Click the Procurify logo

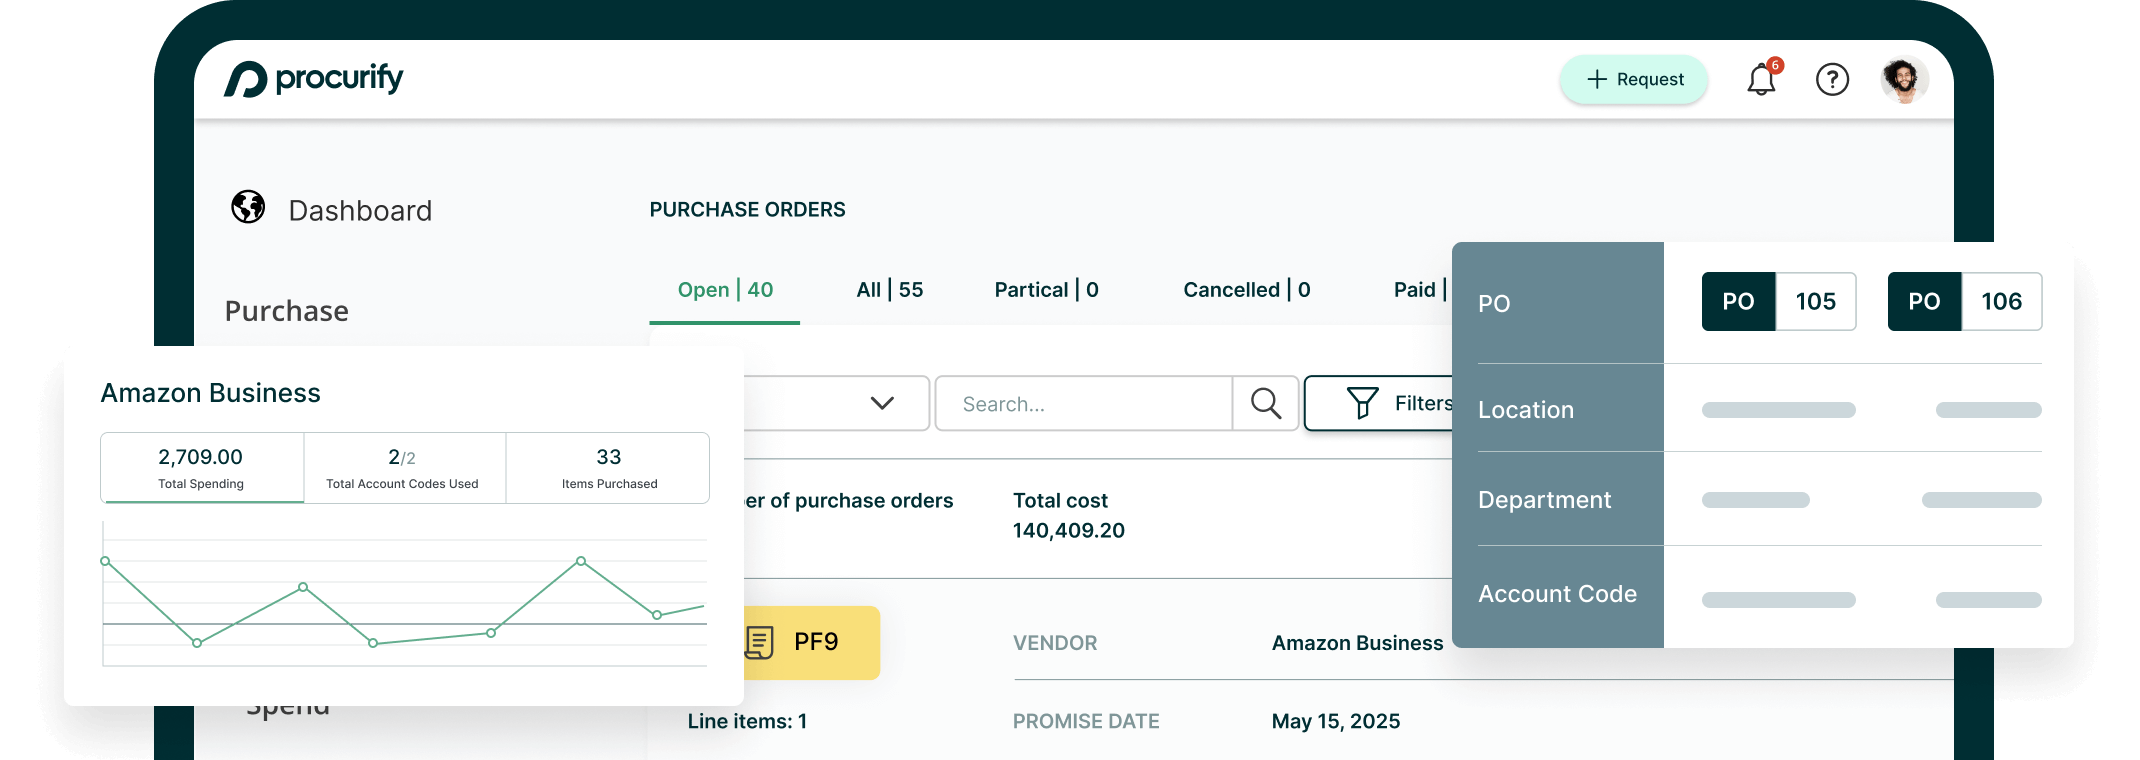pos(313,79)
